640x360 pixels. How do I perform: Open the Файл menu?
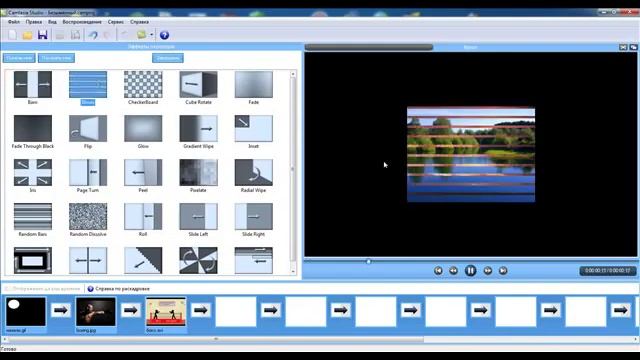click(x=14, y=22)
